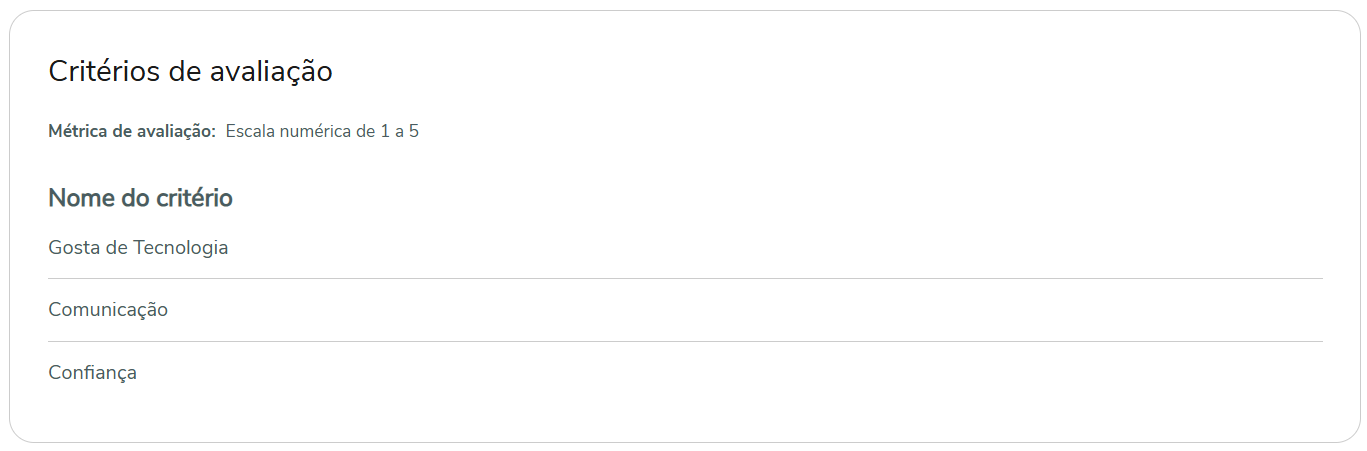Click the word "Escala" in metric value
Image resolution: width=1367 pixels, height=451 pixels.
point(249,131)
